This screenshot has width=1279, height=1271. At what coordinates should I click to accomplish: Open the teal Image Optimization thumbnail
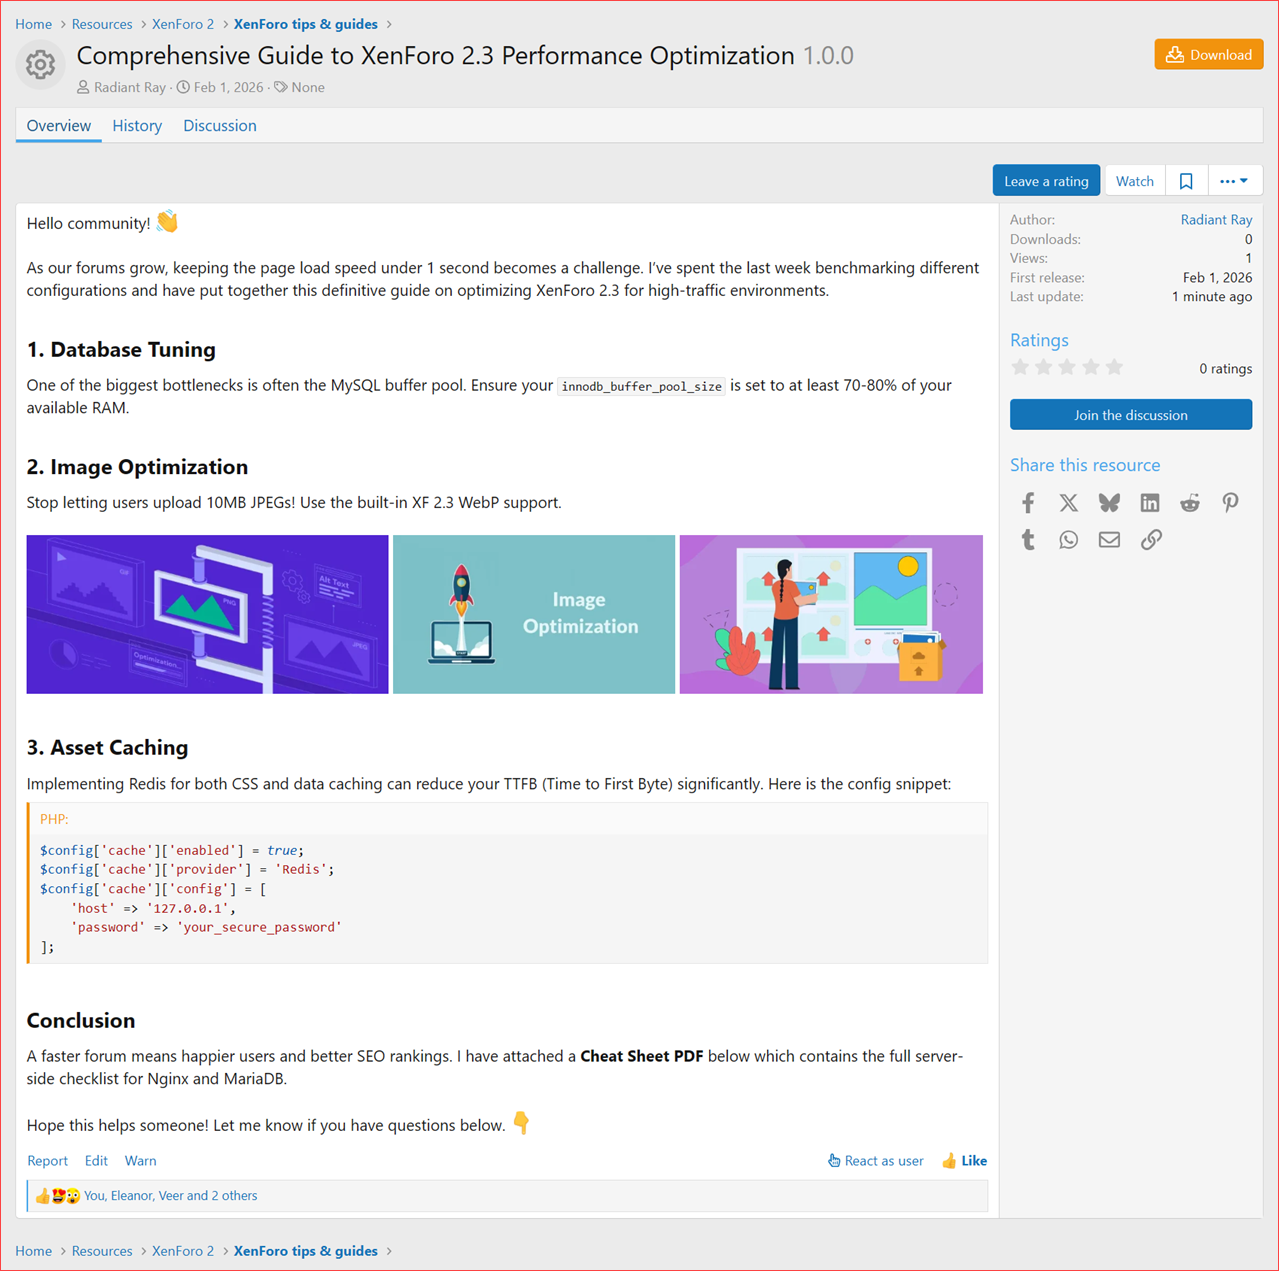point(534,614)
